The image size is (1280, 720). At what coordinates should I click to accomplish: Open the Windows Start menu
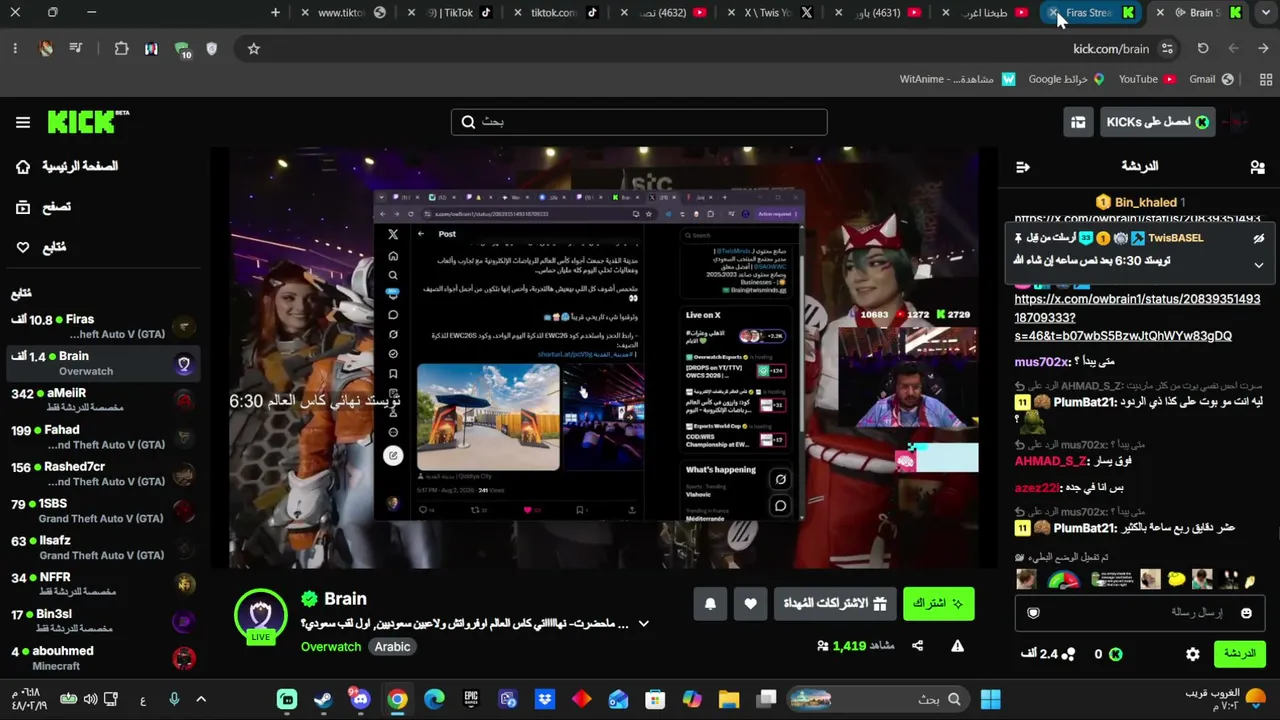tap(991, 699)
